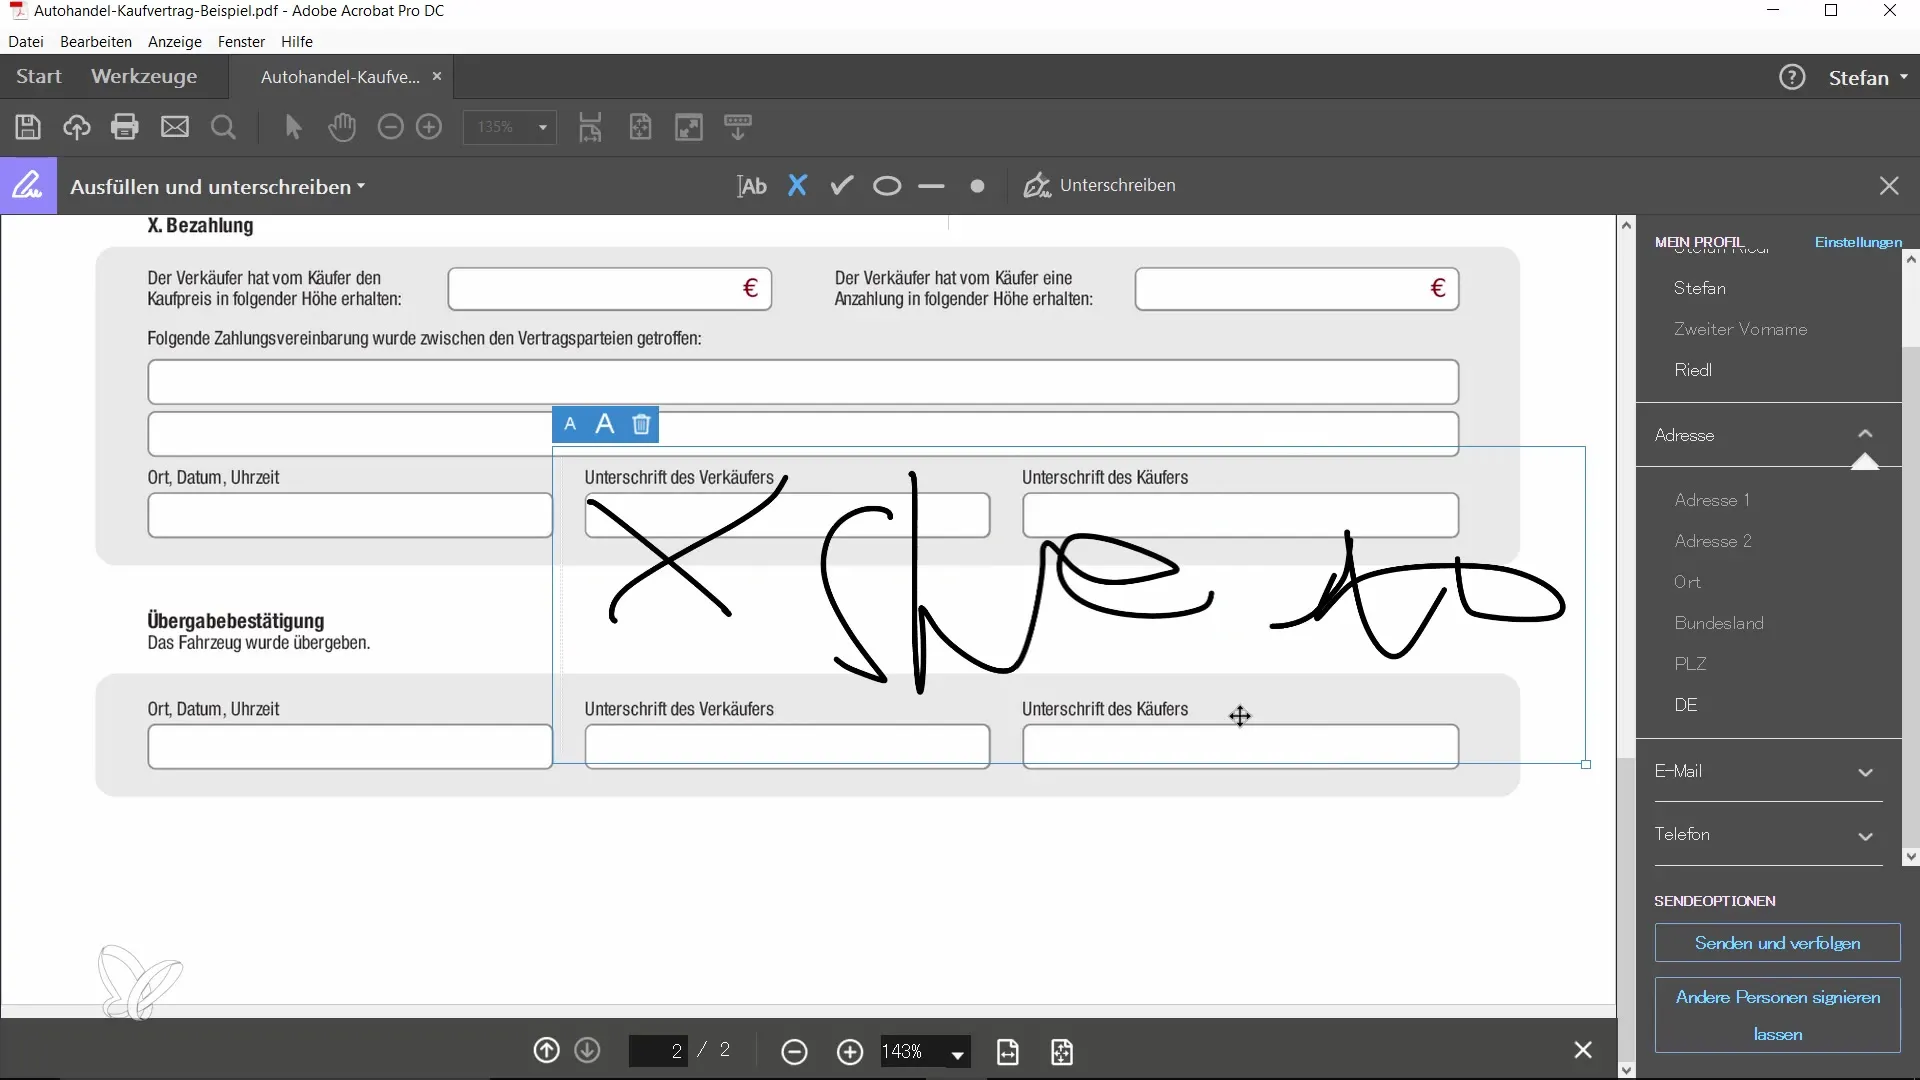The width and height of the screenshot is (1920, 1080).
Task: Open the Bearbeiten menu
Action: click(x=95, y=42)
